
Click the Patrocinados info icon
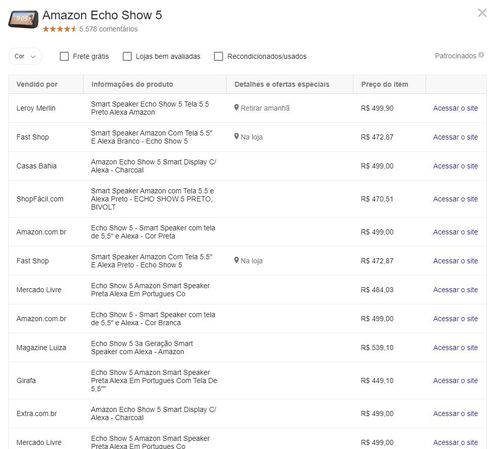pos(481,55)
